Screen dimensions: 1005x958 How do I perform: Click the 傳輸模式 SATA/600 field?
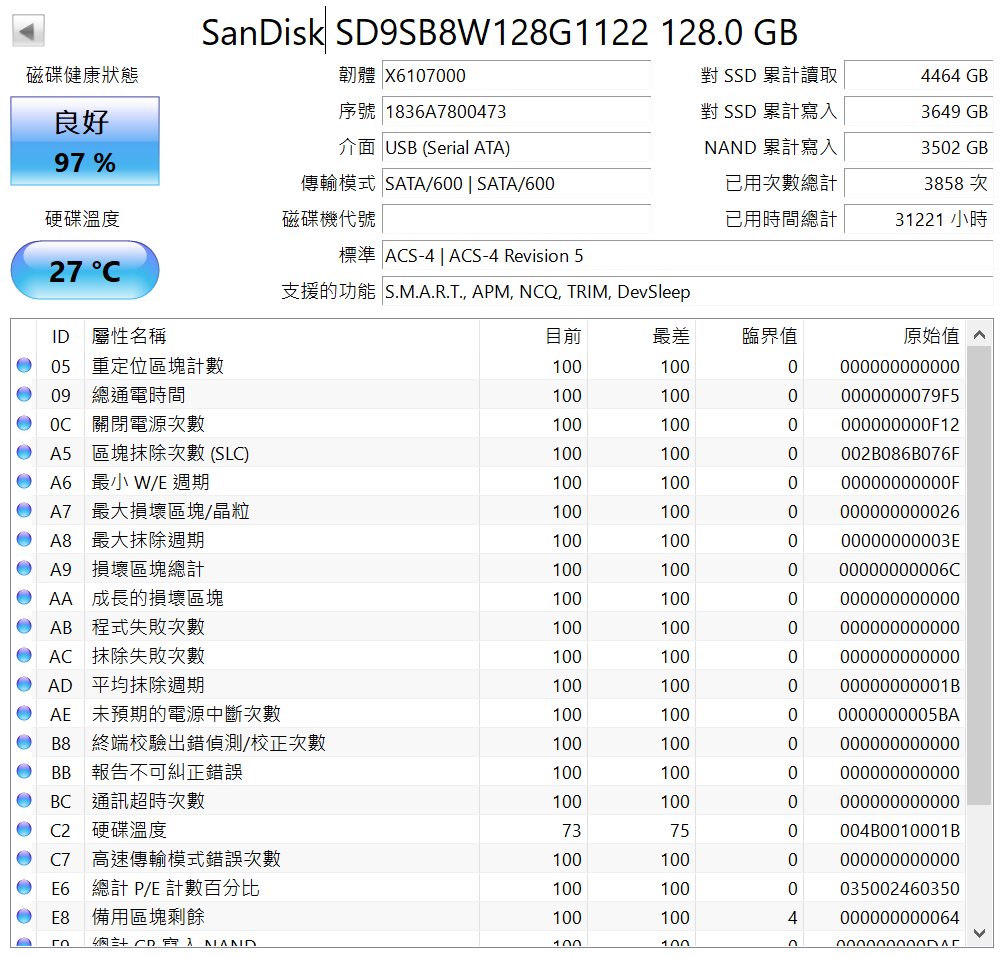click(516, 184)
